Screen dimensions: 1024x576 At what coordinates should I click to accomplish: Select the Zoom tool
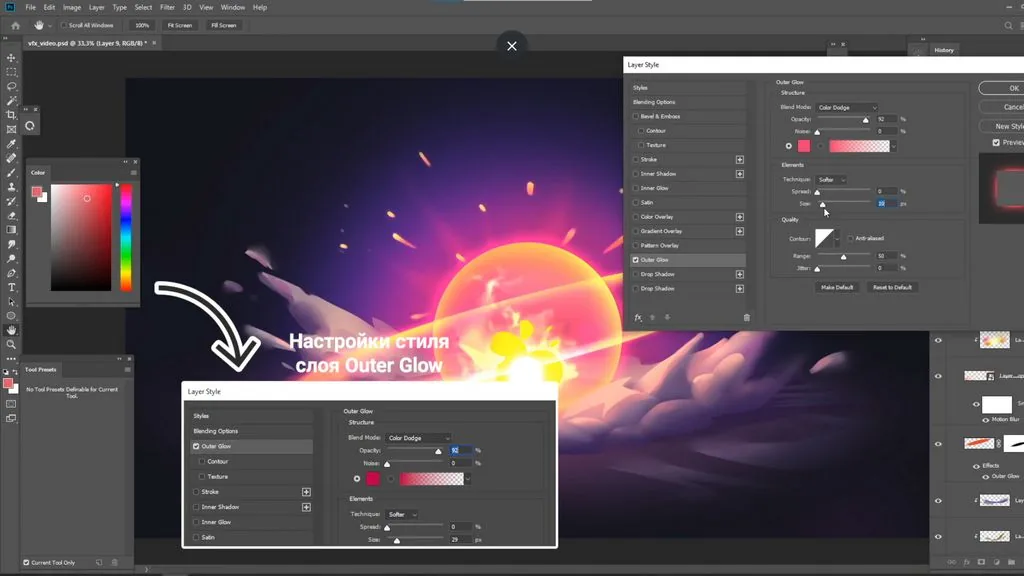click(11, 344)
